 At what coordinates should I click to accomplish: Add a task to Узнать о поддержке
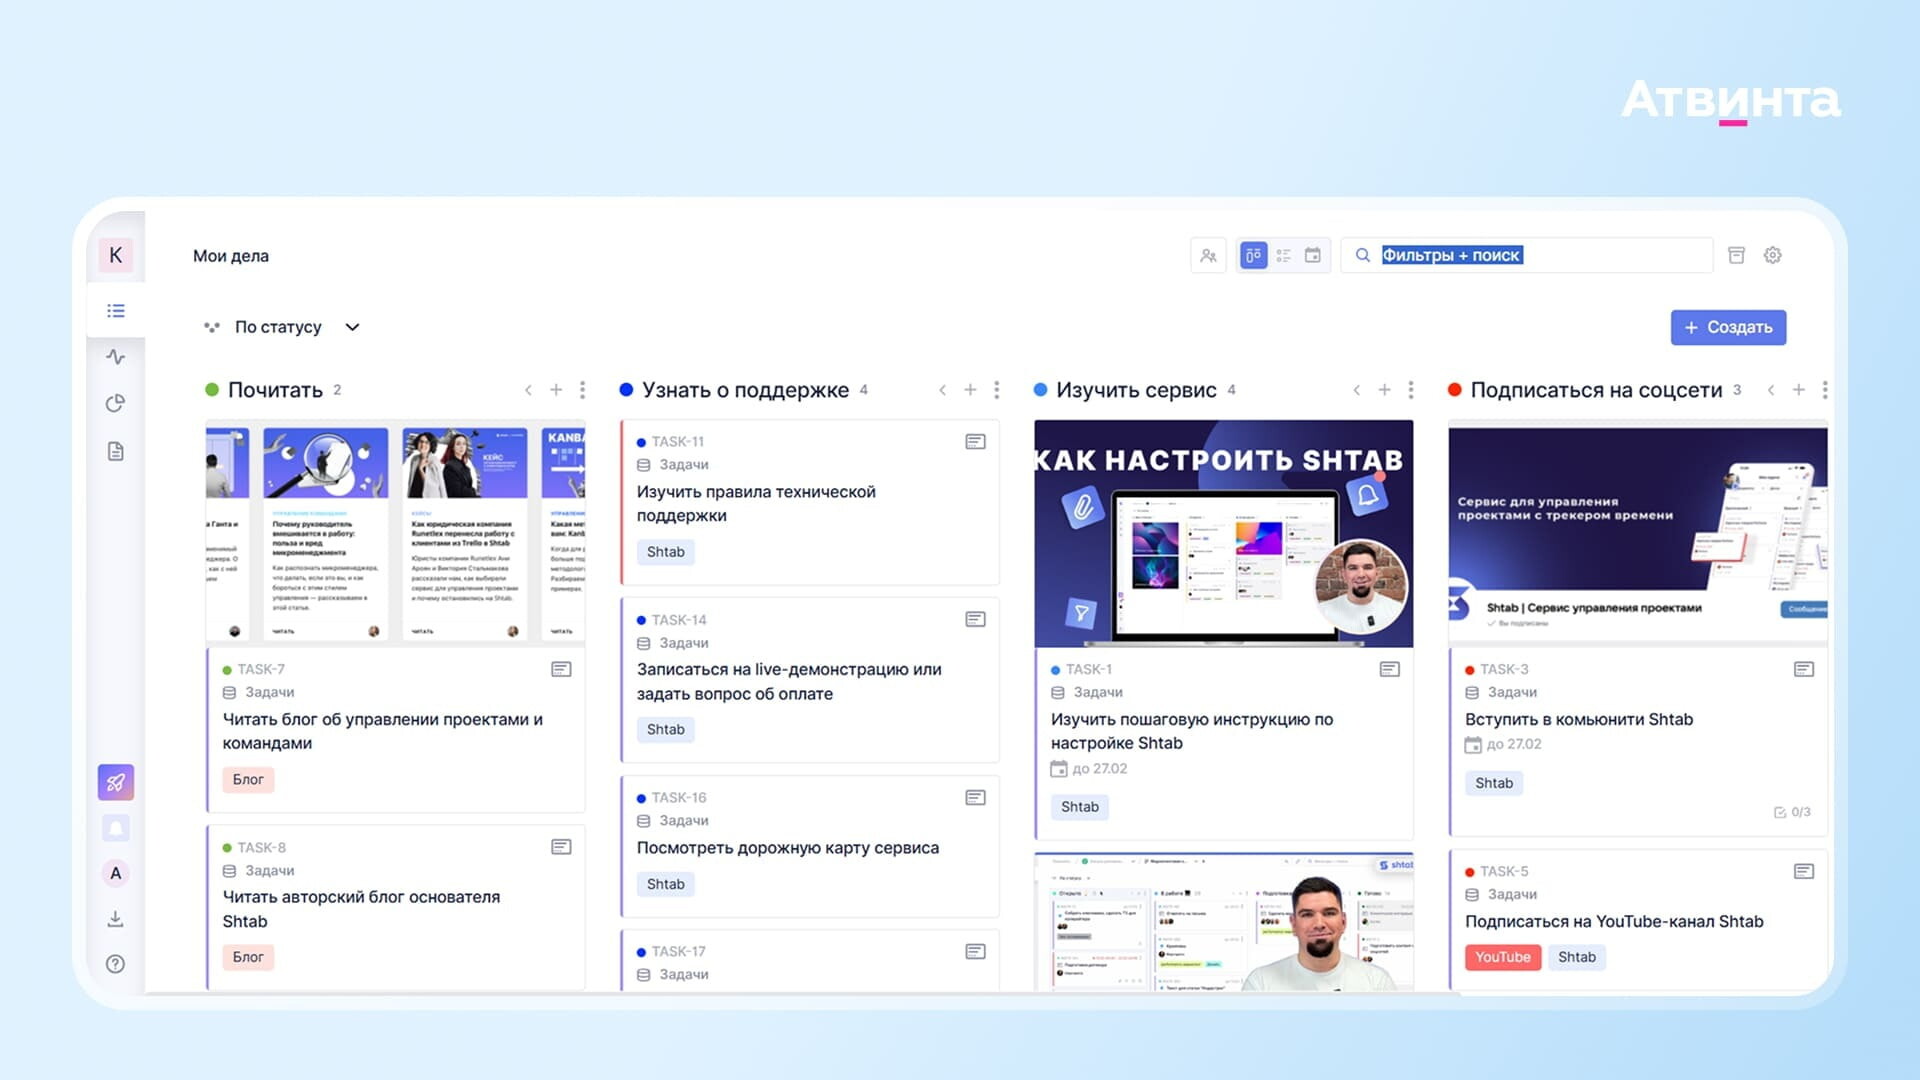pos(970,390)
